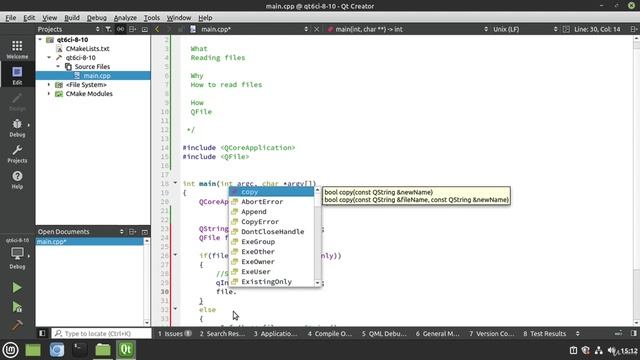This screenshot has width=640, height=360.
Task: Expand the File System node
Action: [x=49, y=84]
